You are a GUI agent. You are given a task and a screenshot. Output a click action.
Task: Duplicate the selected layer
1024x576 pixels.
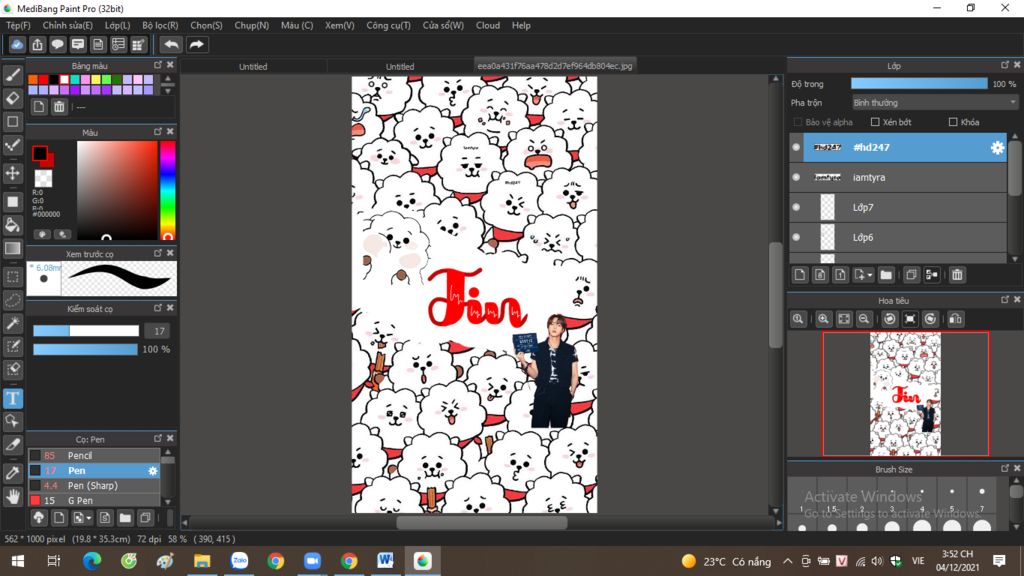[911, 275]
